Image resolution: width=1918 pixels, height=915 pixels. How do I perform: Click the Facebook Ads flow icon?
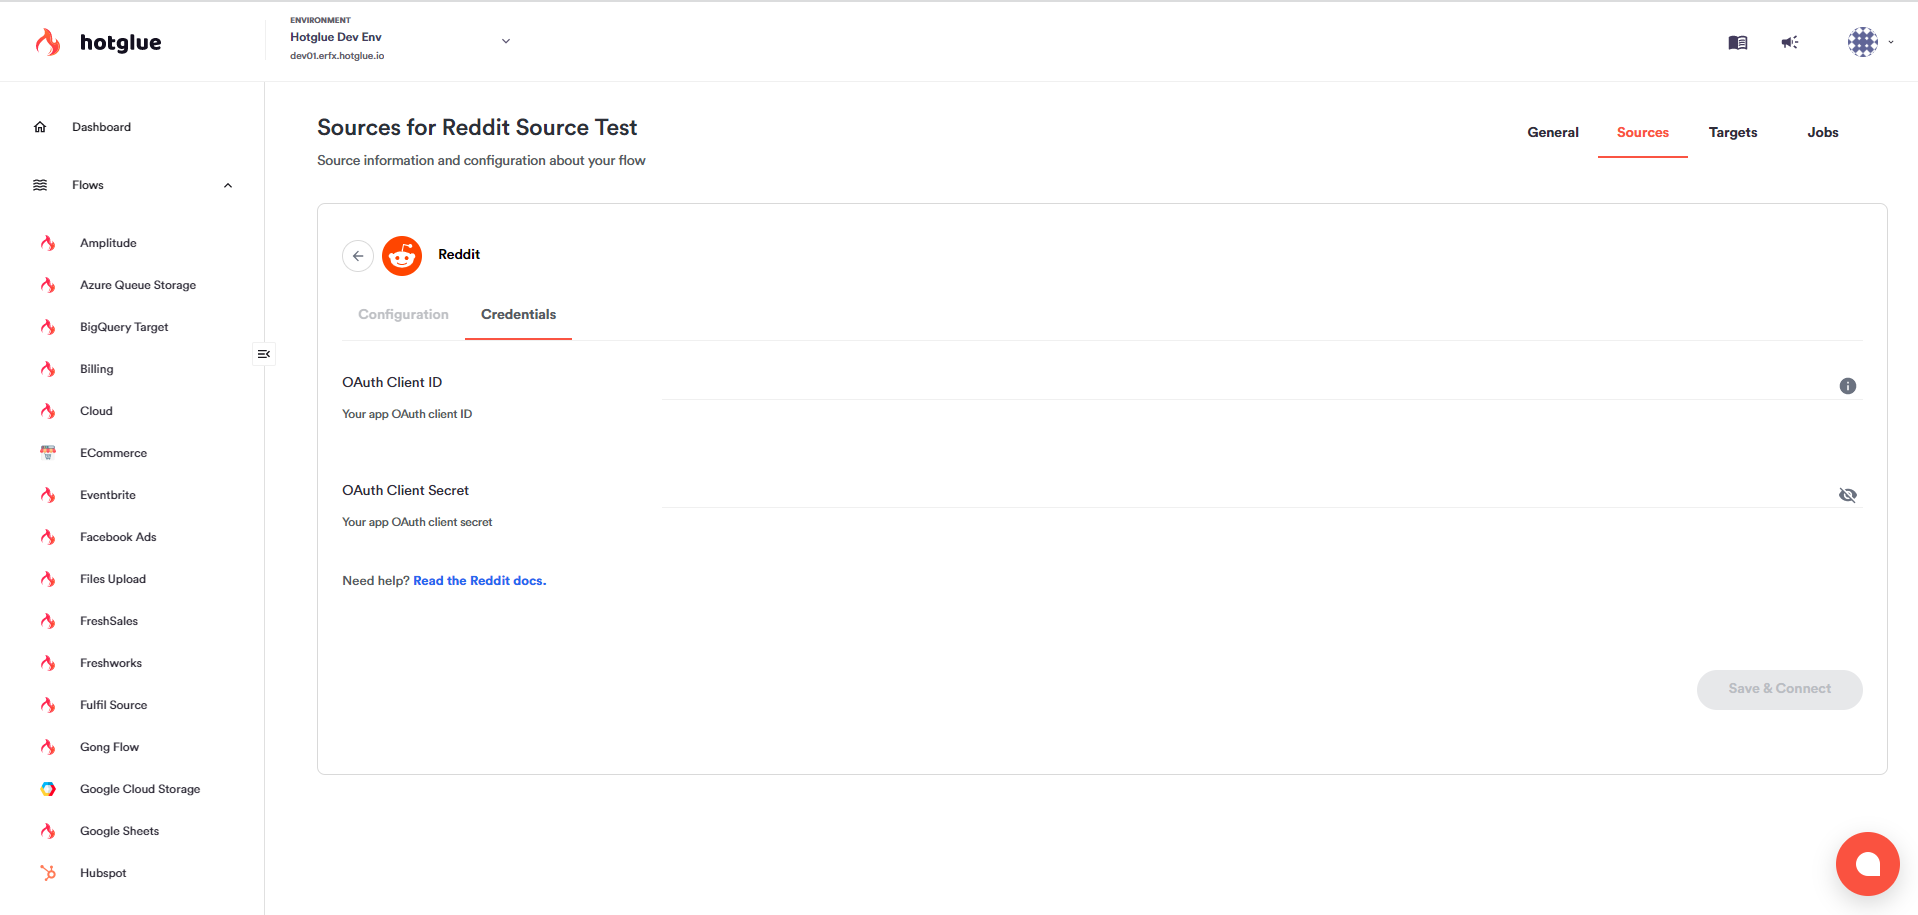48,537
